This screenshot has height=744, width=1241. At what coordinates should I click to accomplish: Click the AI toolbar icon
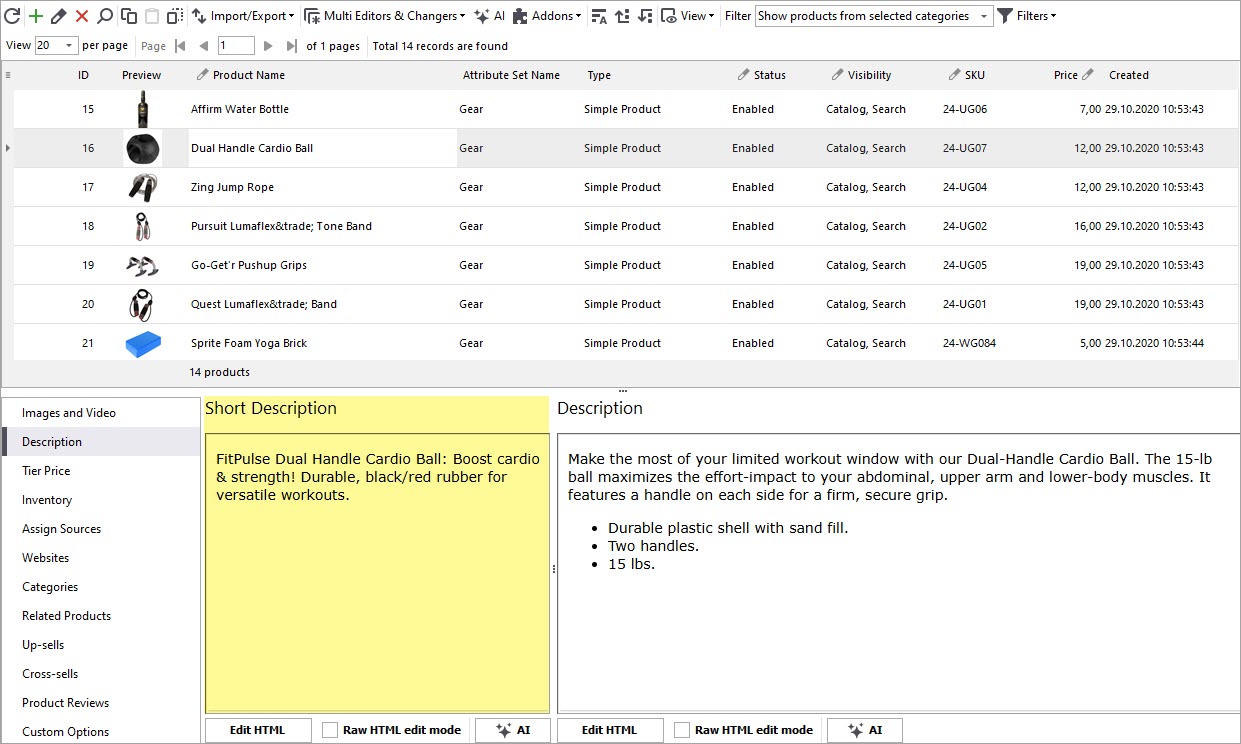[x=489, y=16]
